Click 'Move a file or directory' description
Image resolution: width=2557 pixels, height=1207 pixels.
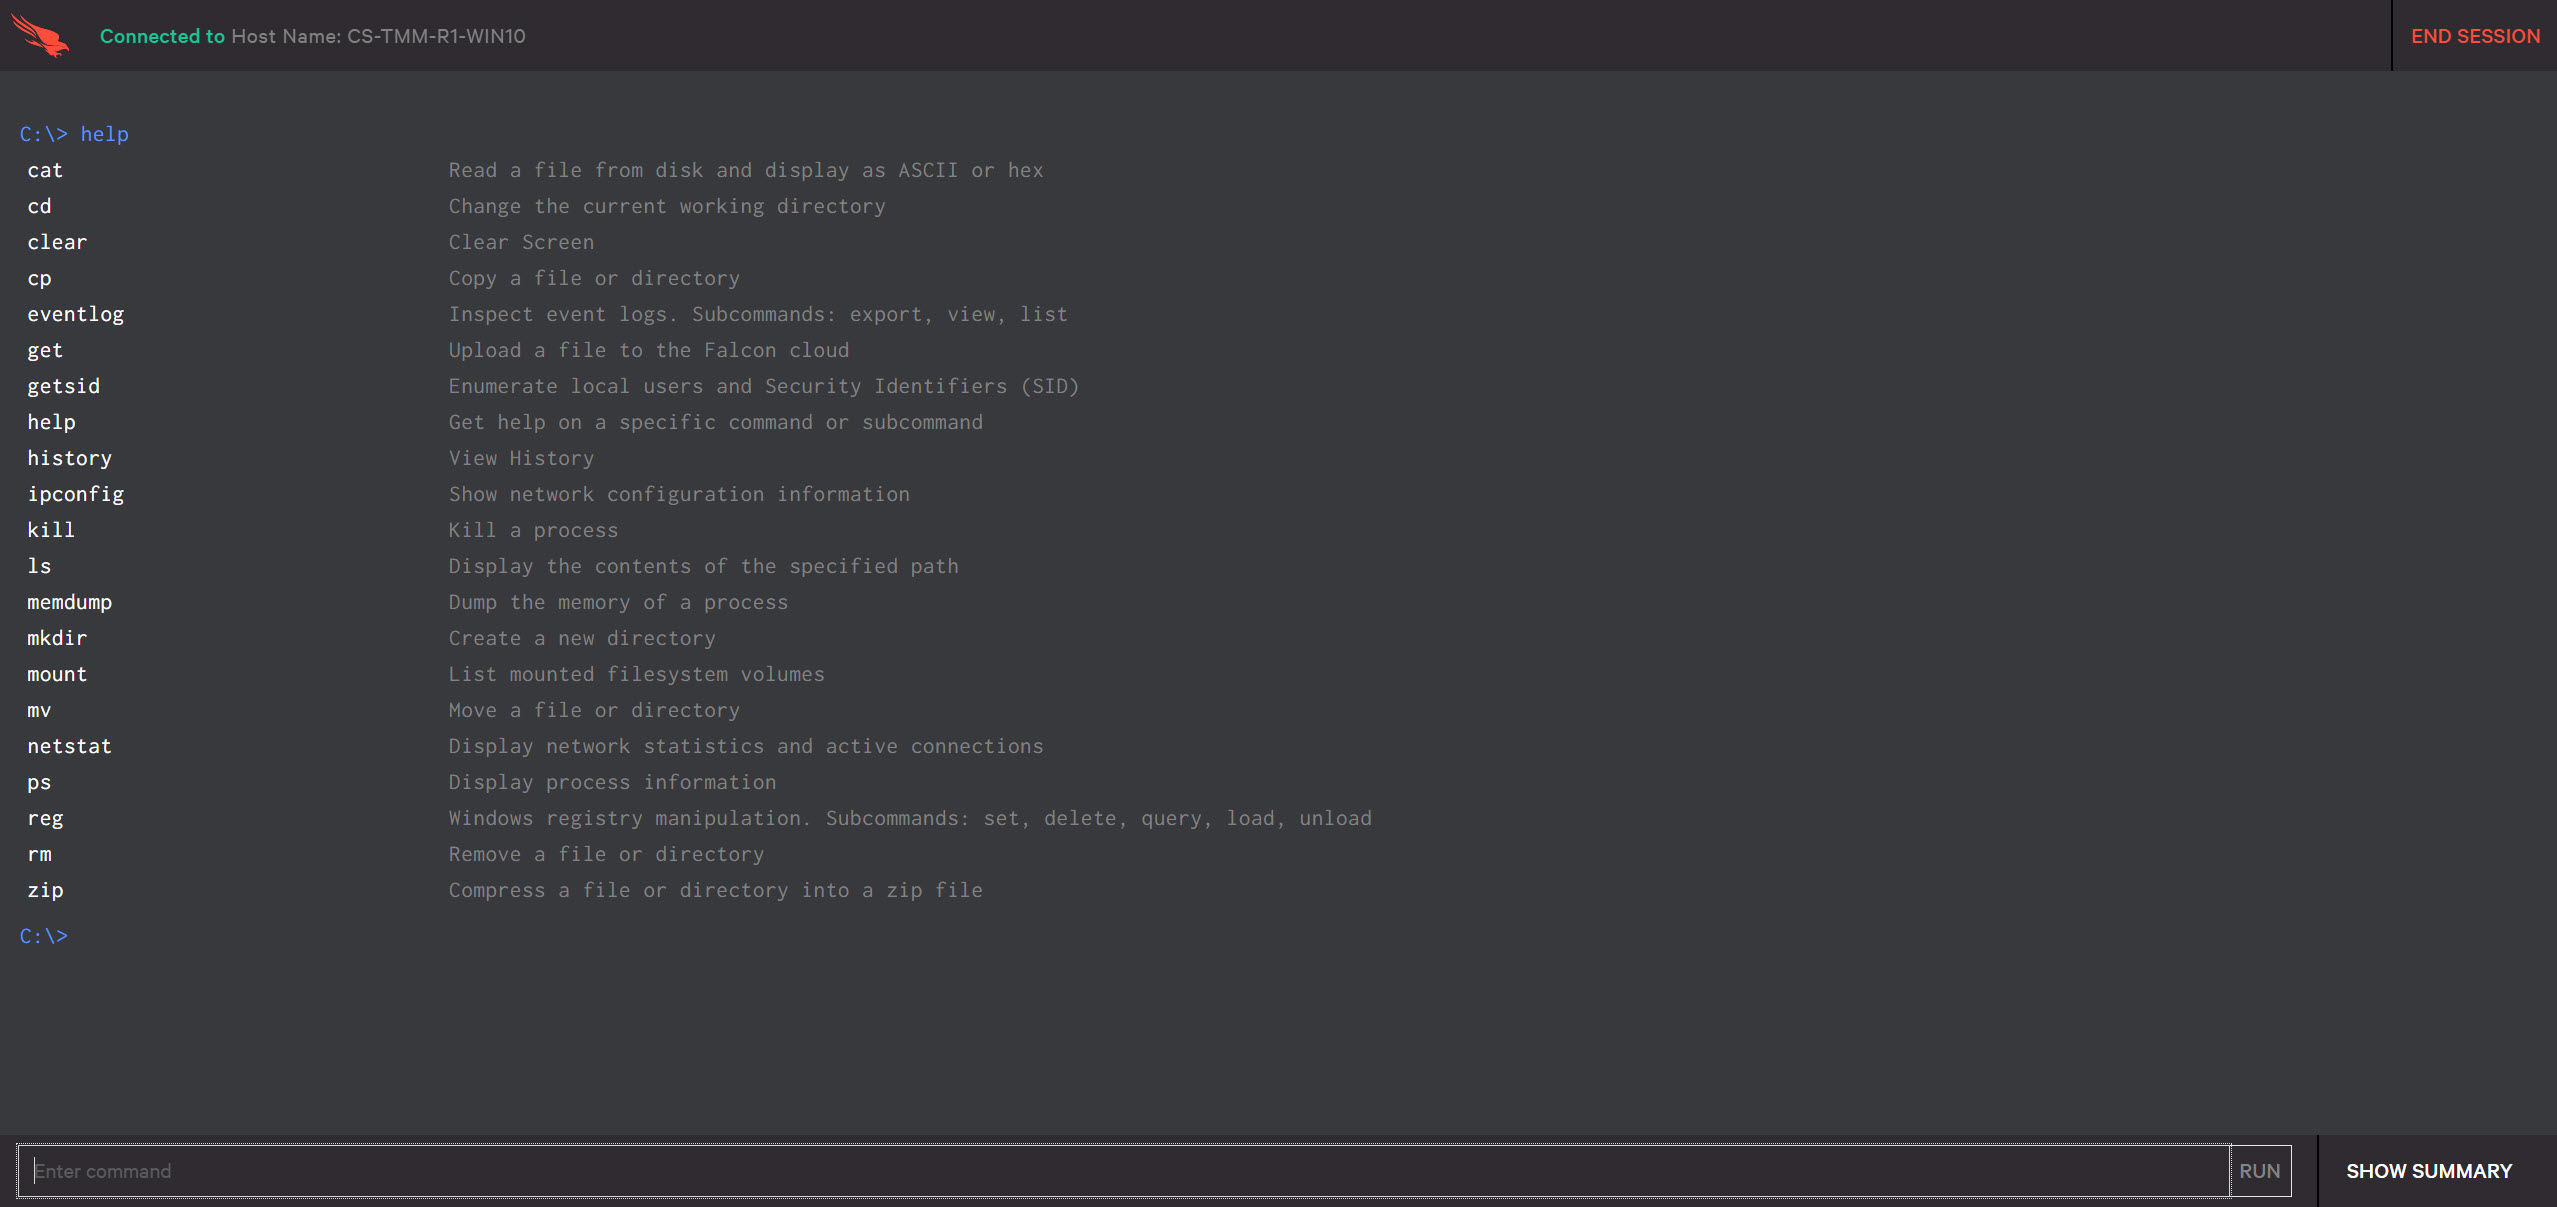(594, 710)
